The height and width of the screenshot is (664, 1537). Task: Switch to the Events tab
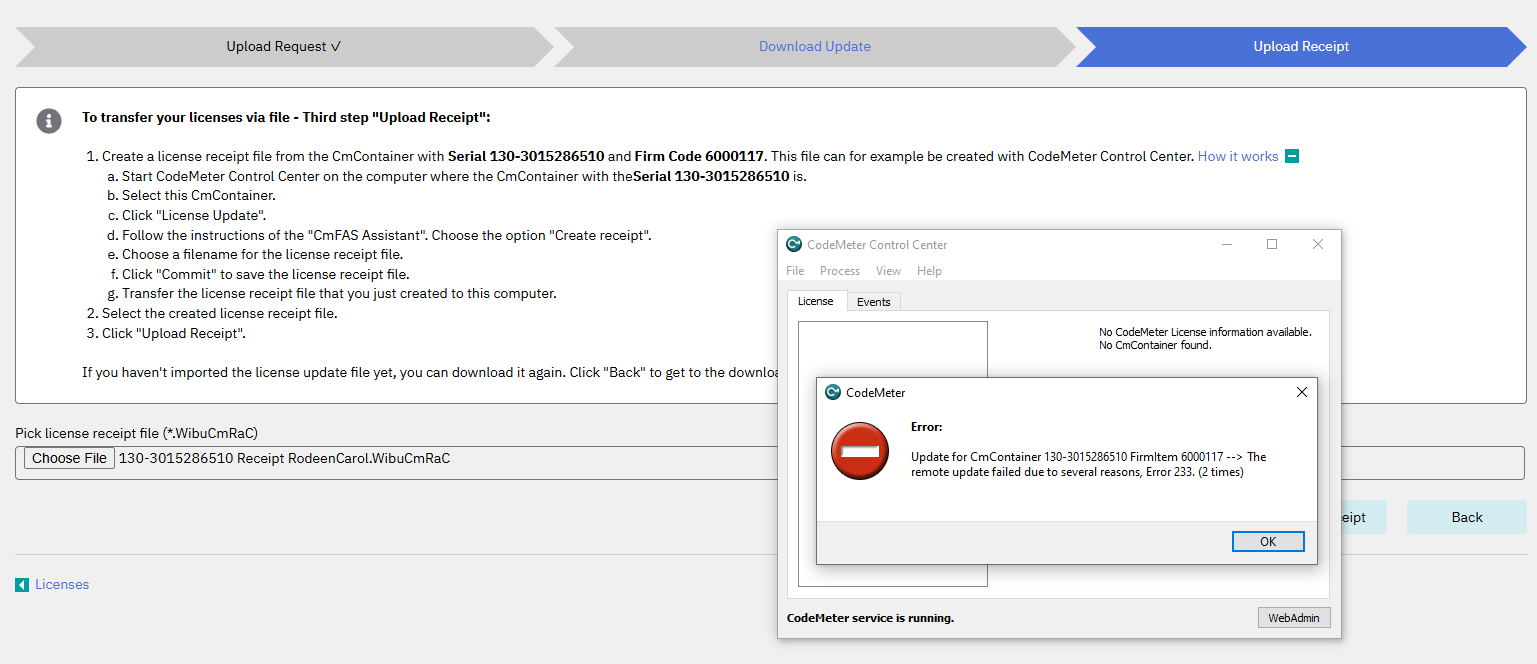(x=874, y=302)
